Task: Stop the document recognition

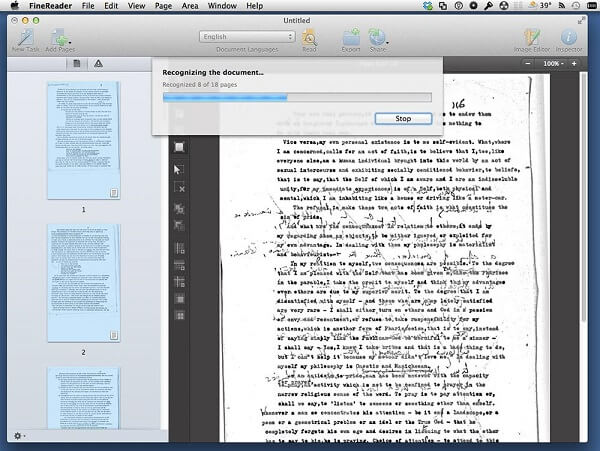Action: click(x=403, y=118)
